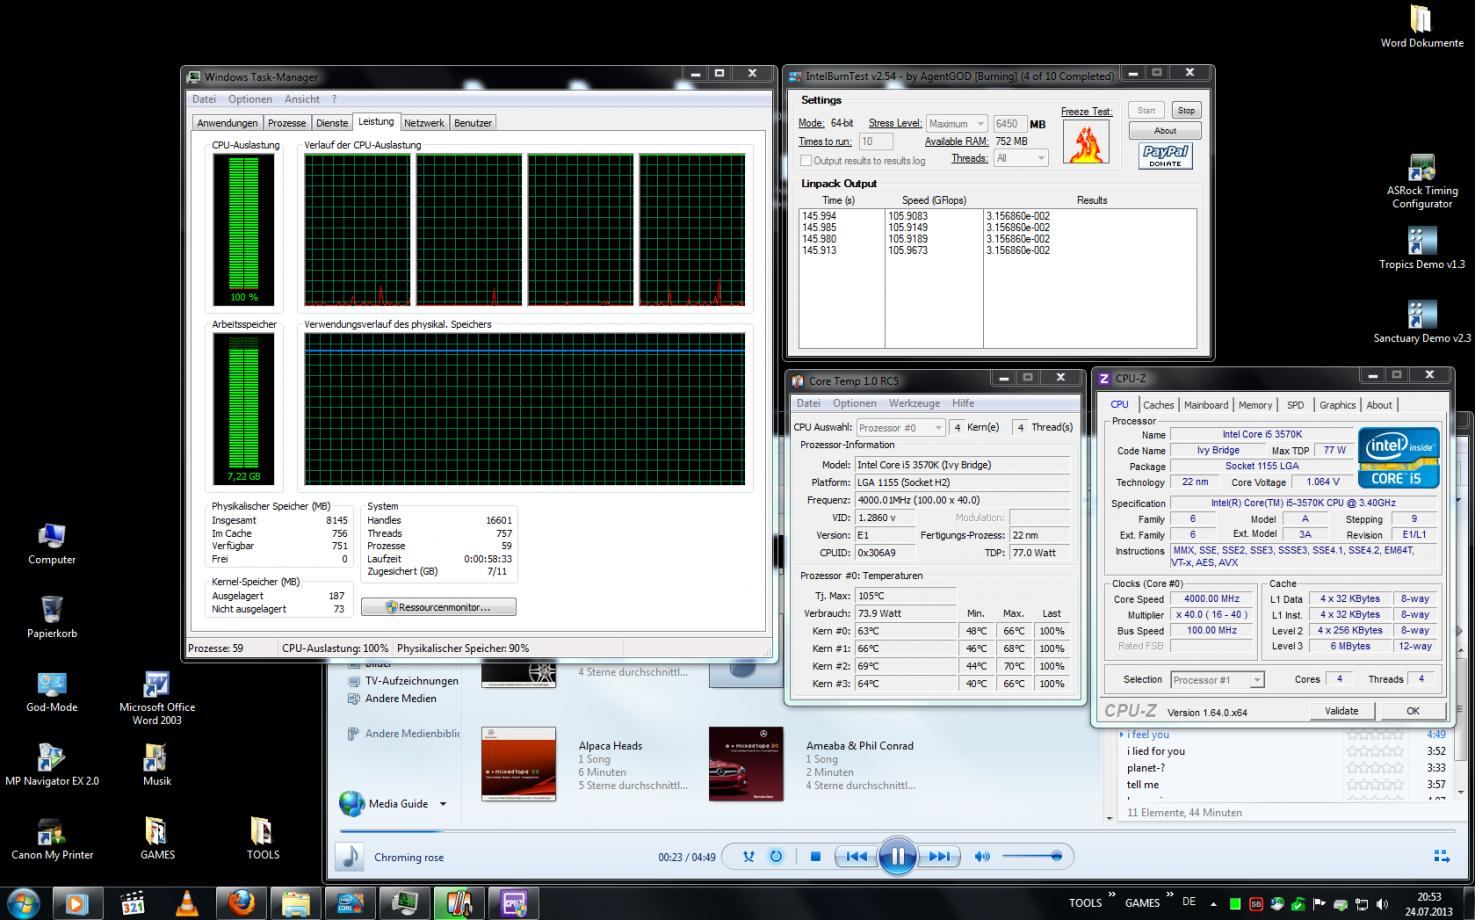Image resolution: width=1475 pixels, height=920 pixels.
Task: Switch to the Netzwerk tab
Action: [x=424, y=123]
